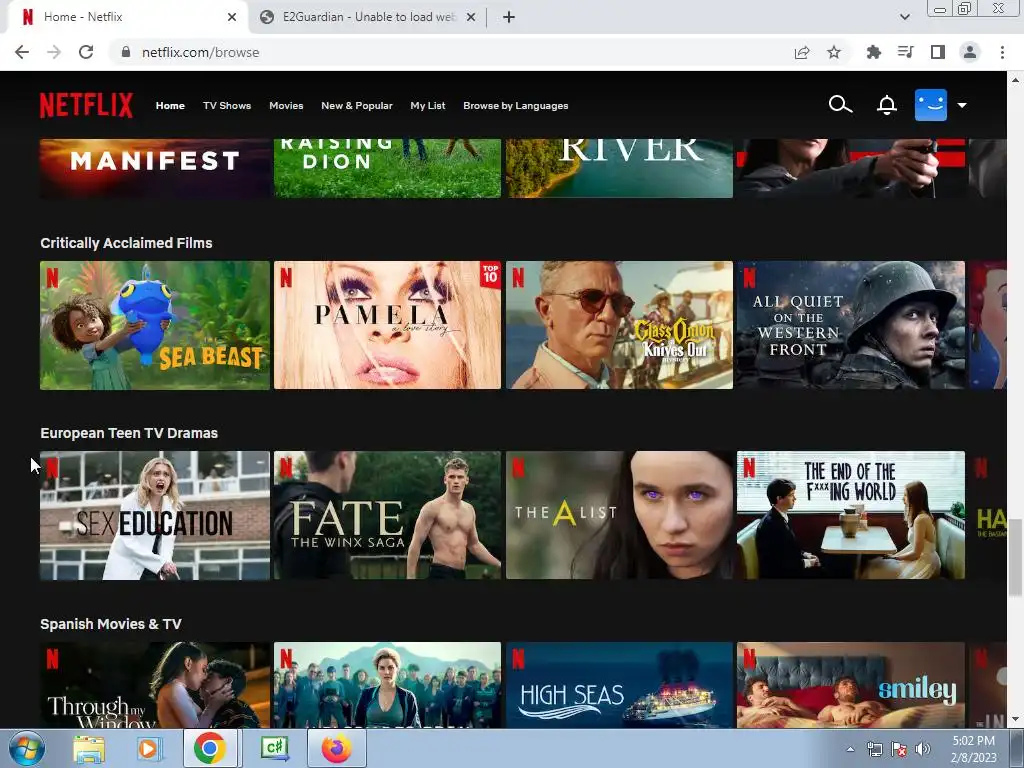Open Browse by Languages
The width and height of the screenshot is (1024, 768).
coord(515,105)
